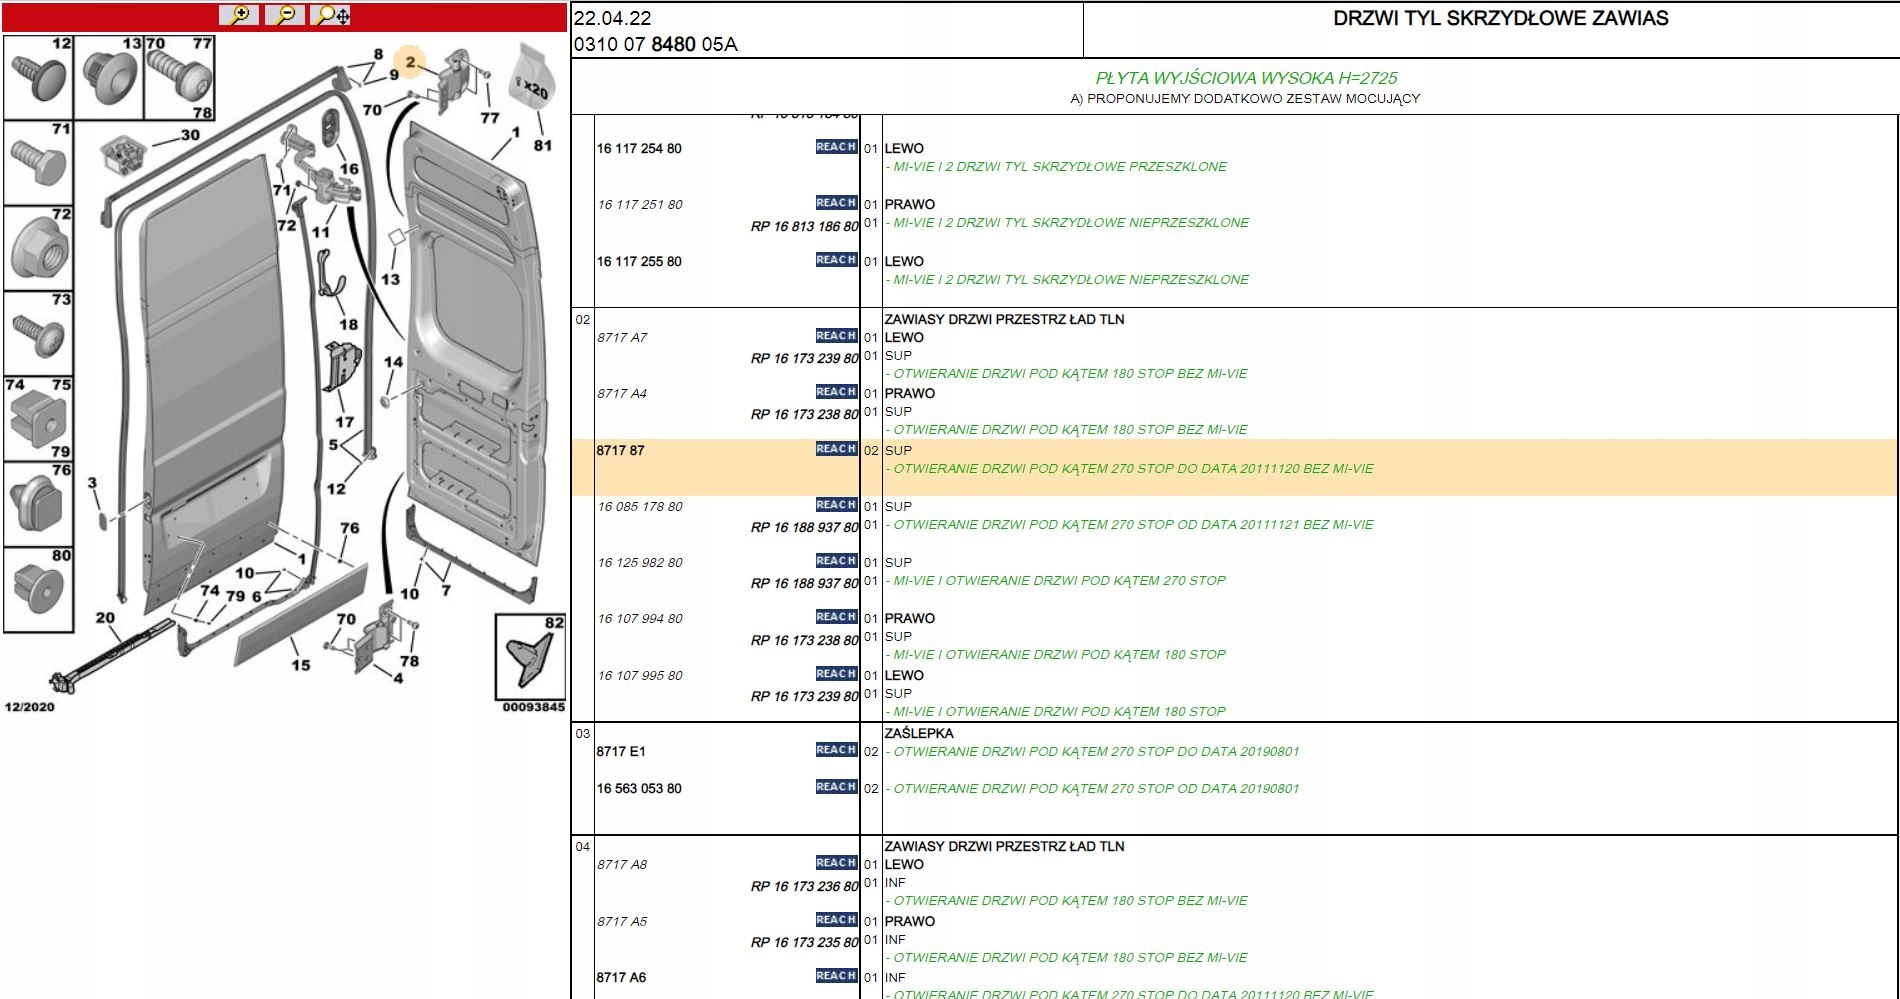
Task: Select part number 16 563 053 80
Action: pyautogui.click(x=639, y=789)
